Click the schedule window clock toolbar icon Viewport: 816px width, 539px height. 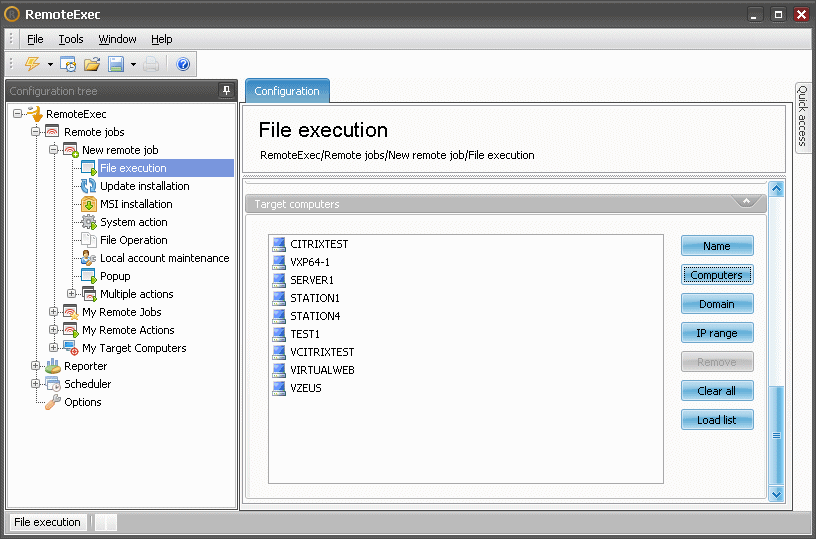click(x=68, y=64)
